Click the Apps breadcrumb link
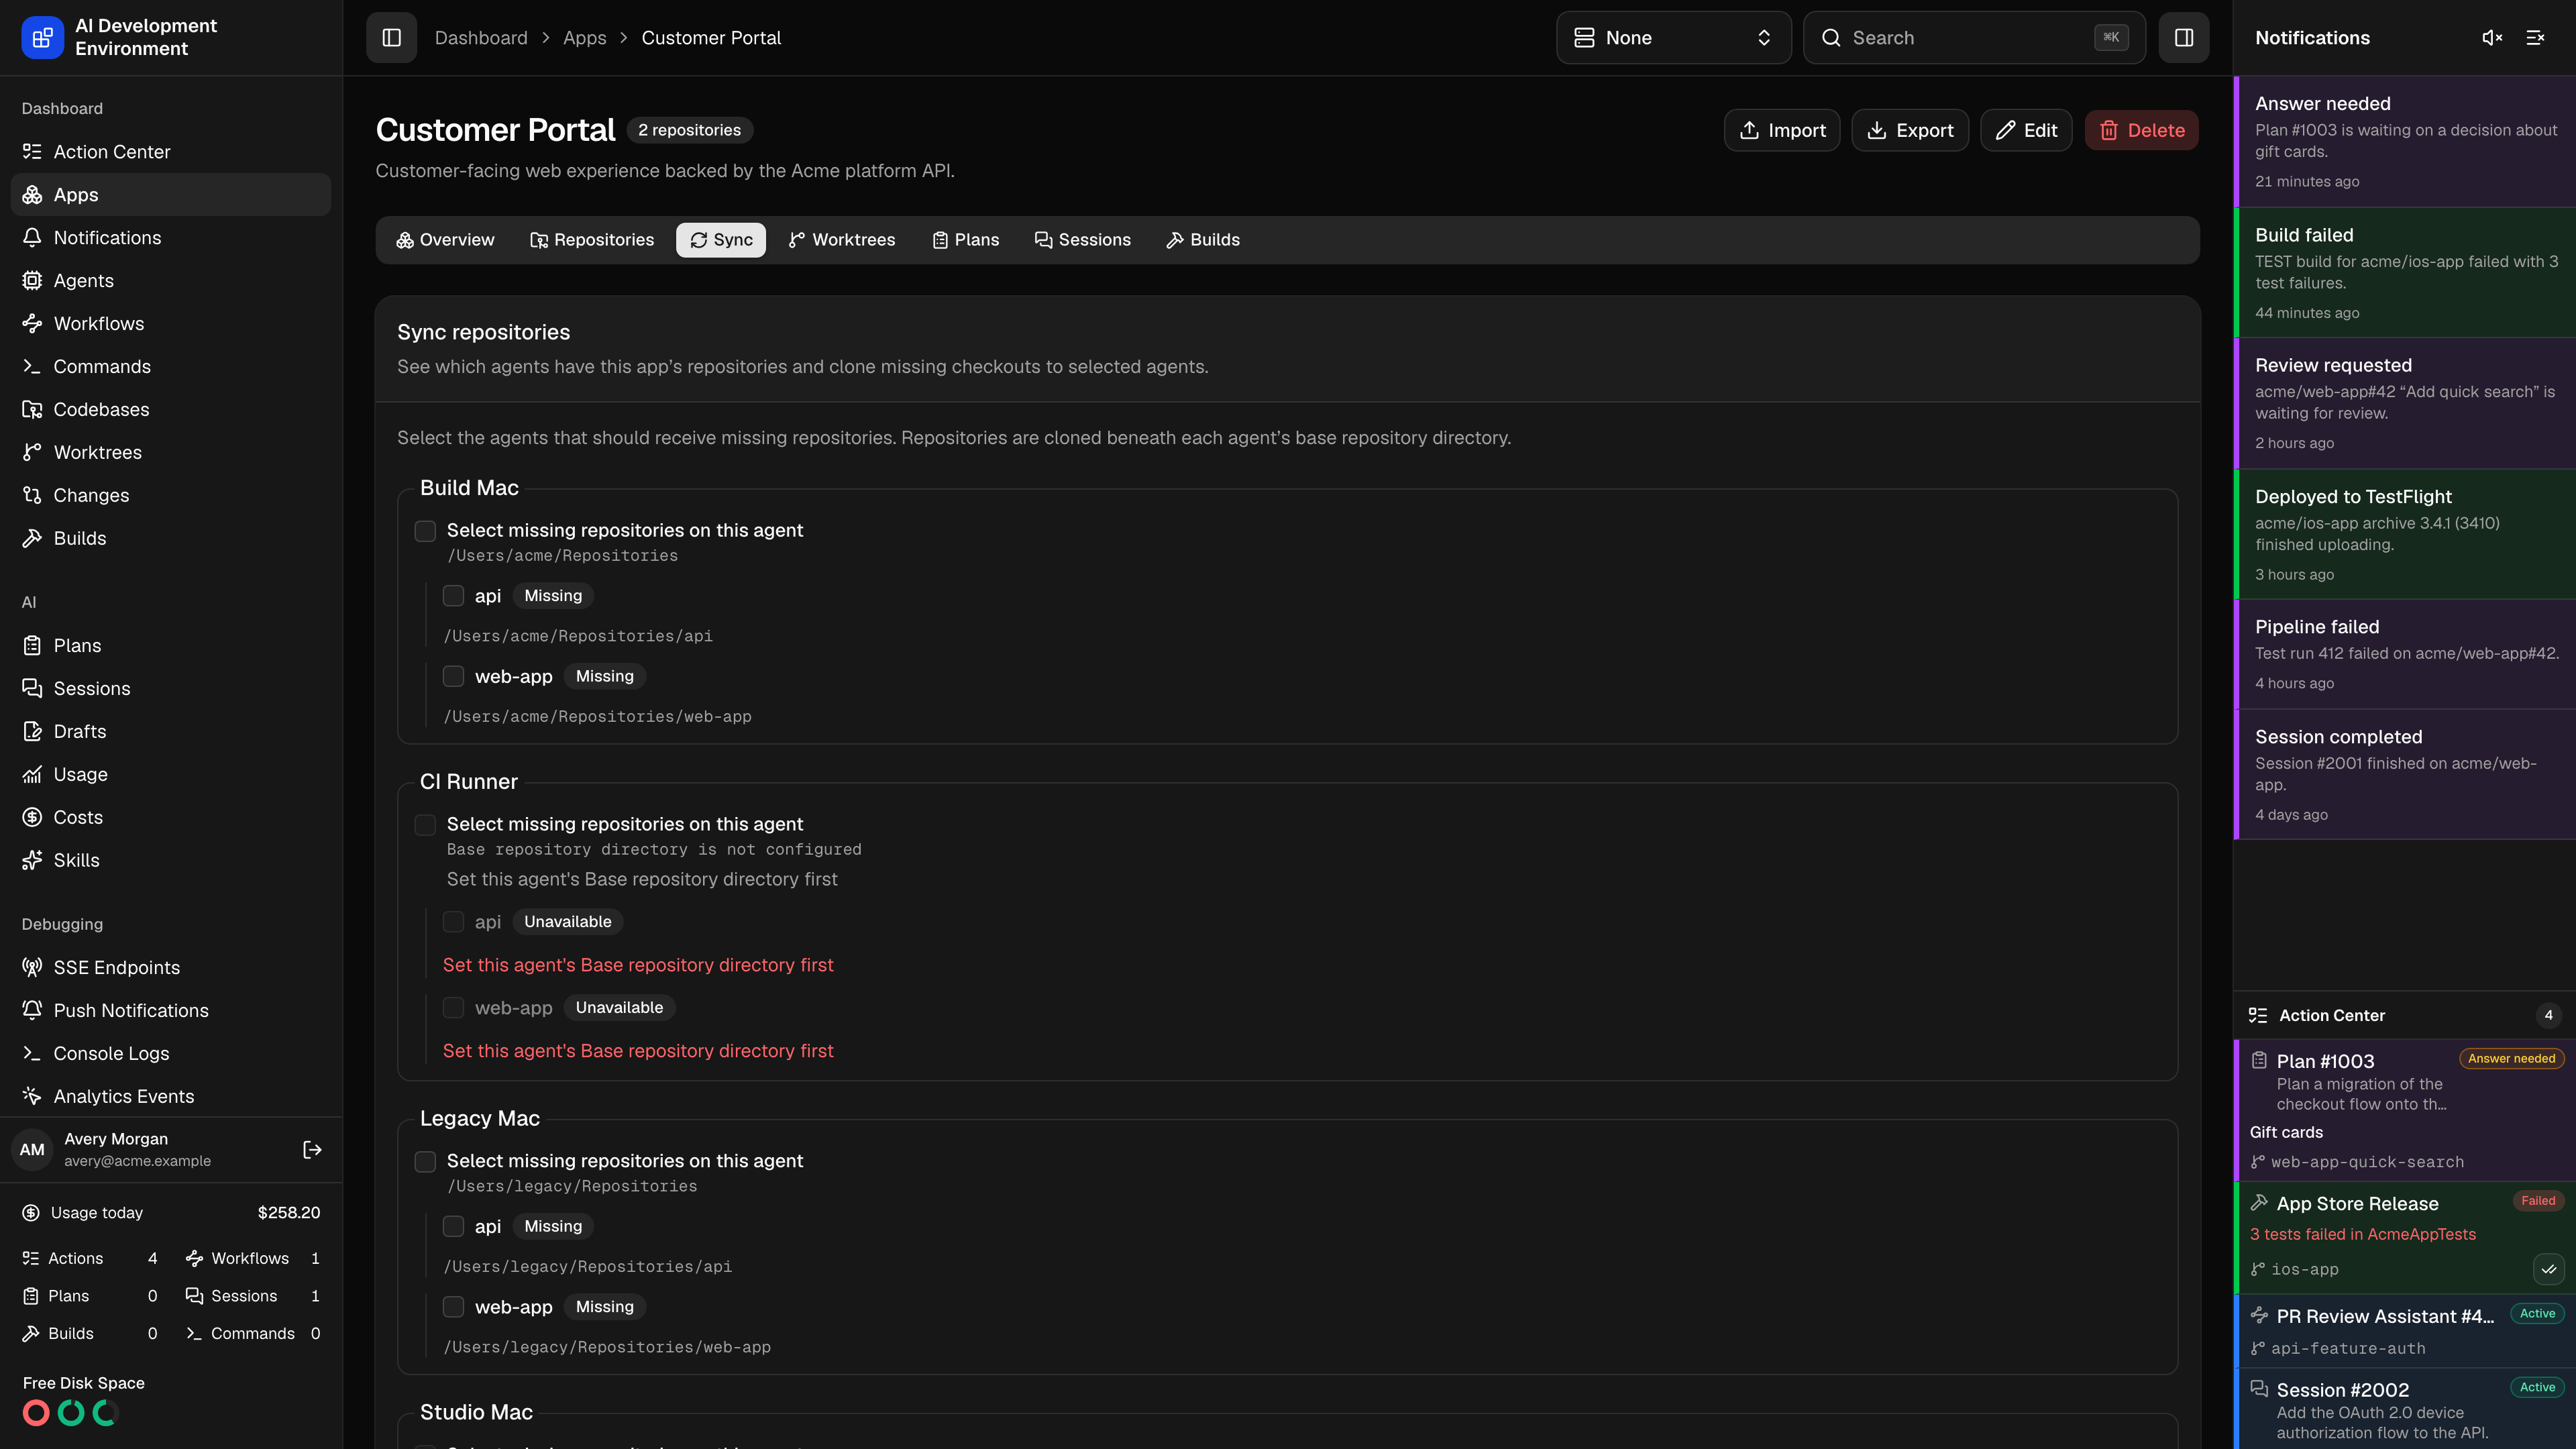The image size is (2576, 1449). coord(585,38)
